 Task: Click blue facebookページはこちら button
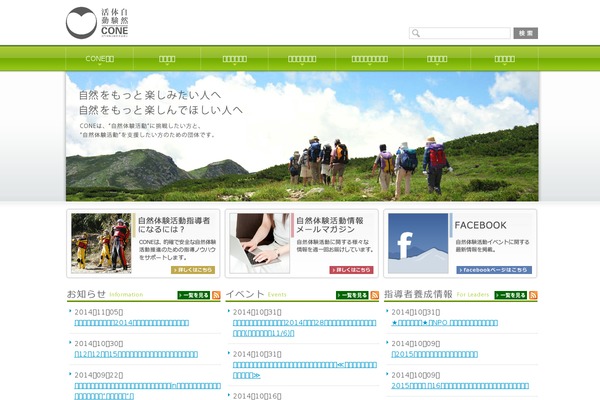pyautogui.click(x=494, y=270)
